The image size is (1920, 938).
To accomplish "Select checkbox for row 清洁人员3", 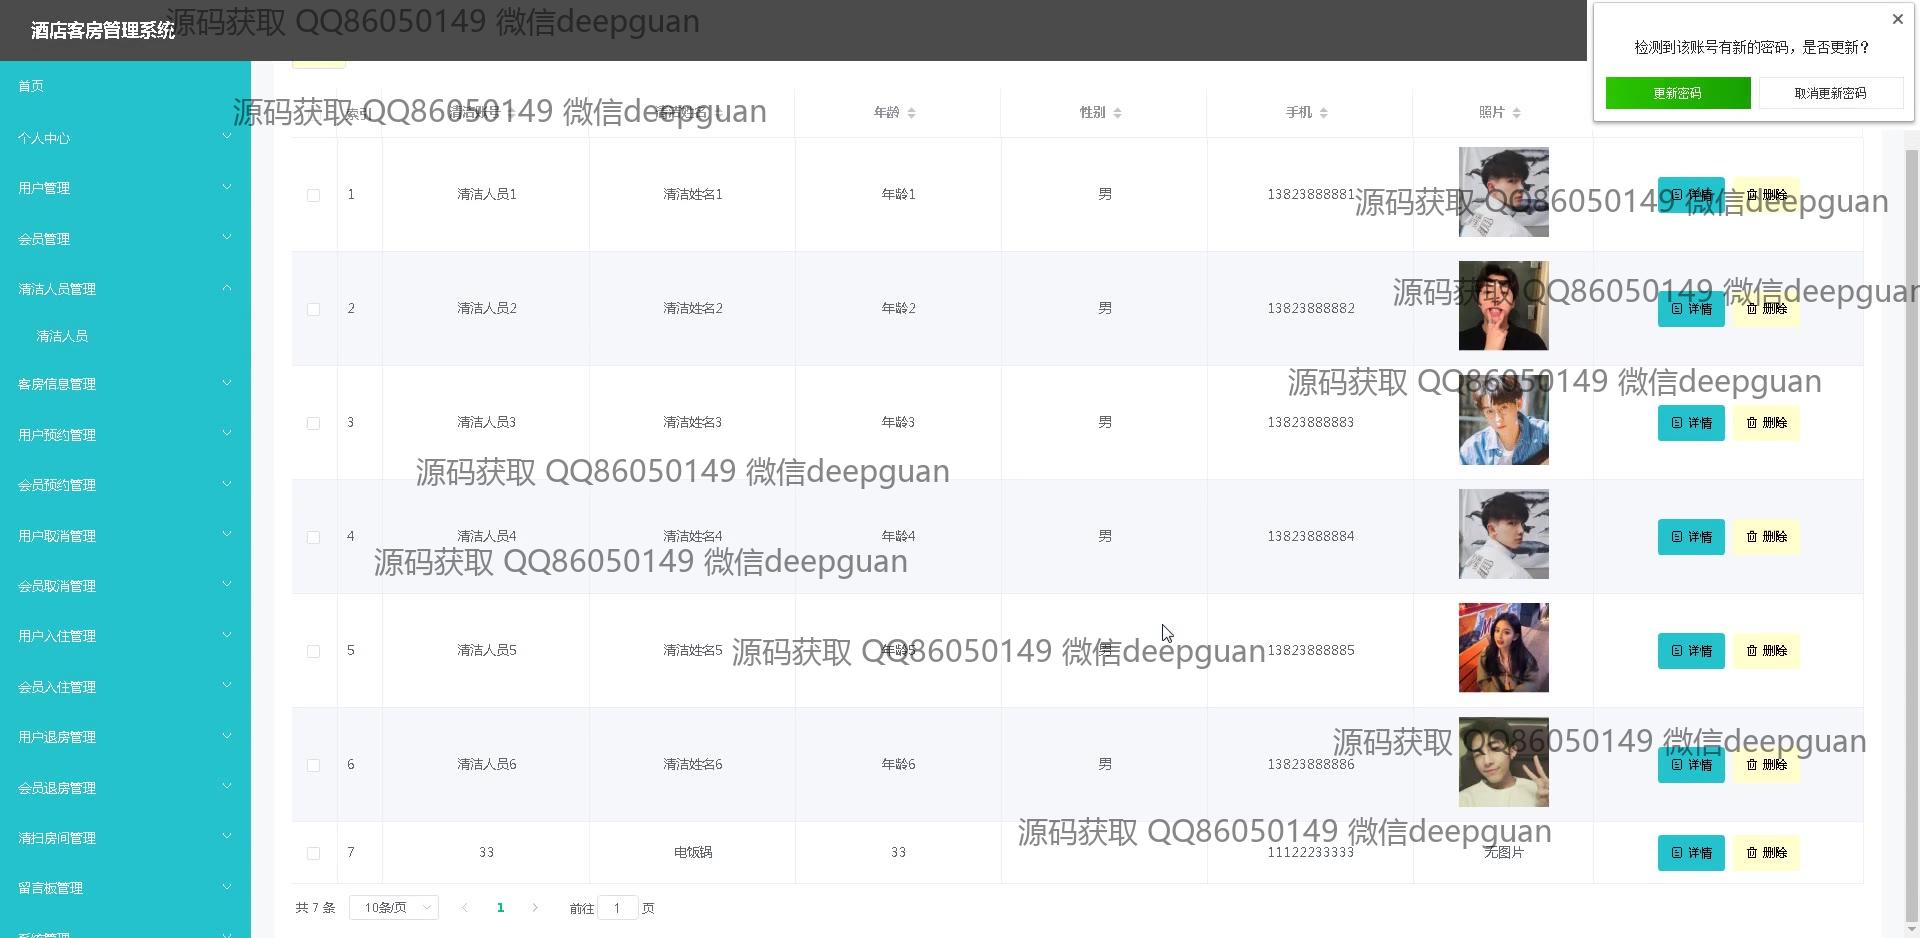I will [313, 423].
